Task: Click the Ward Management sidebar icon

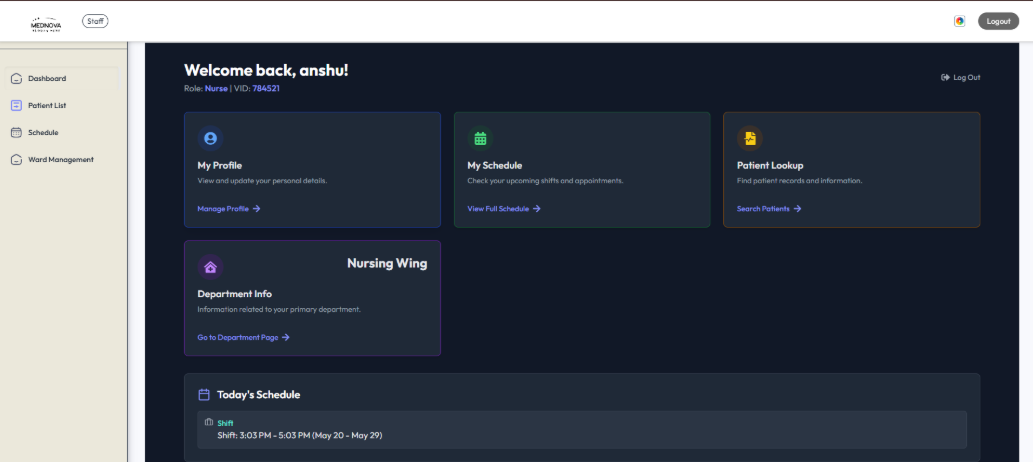Action: click(x=17, y=159)
